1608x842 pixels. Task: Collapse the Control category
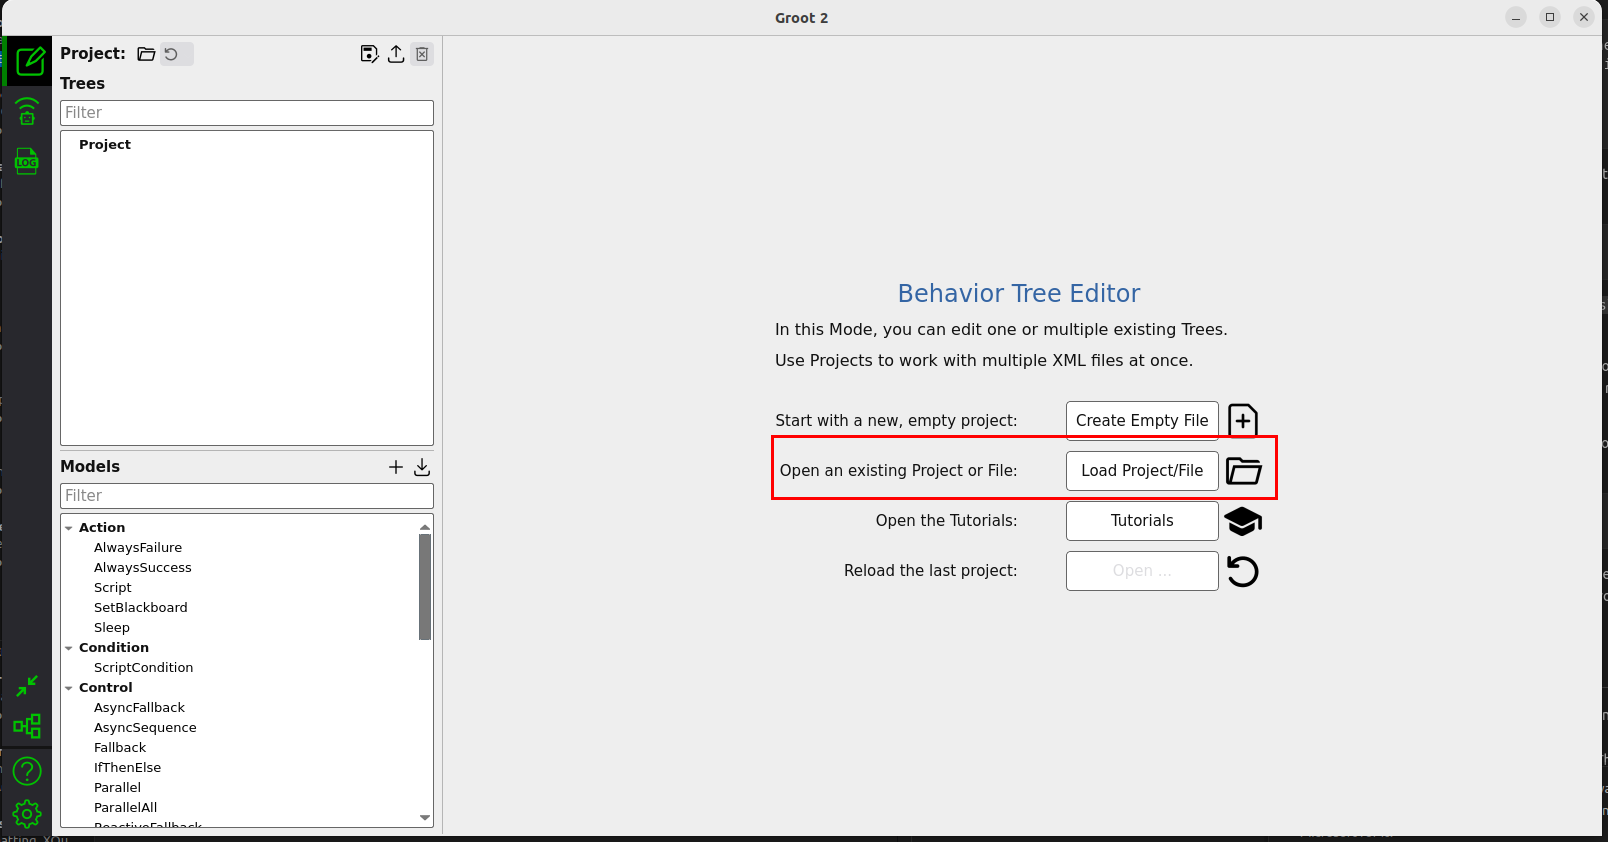69,688
